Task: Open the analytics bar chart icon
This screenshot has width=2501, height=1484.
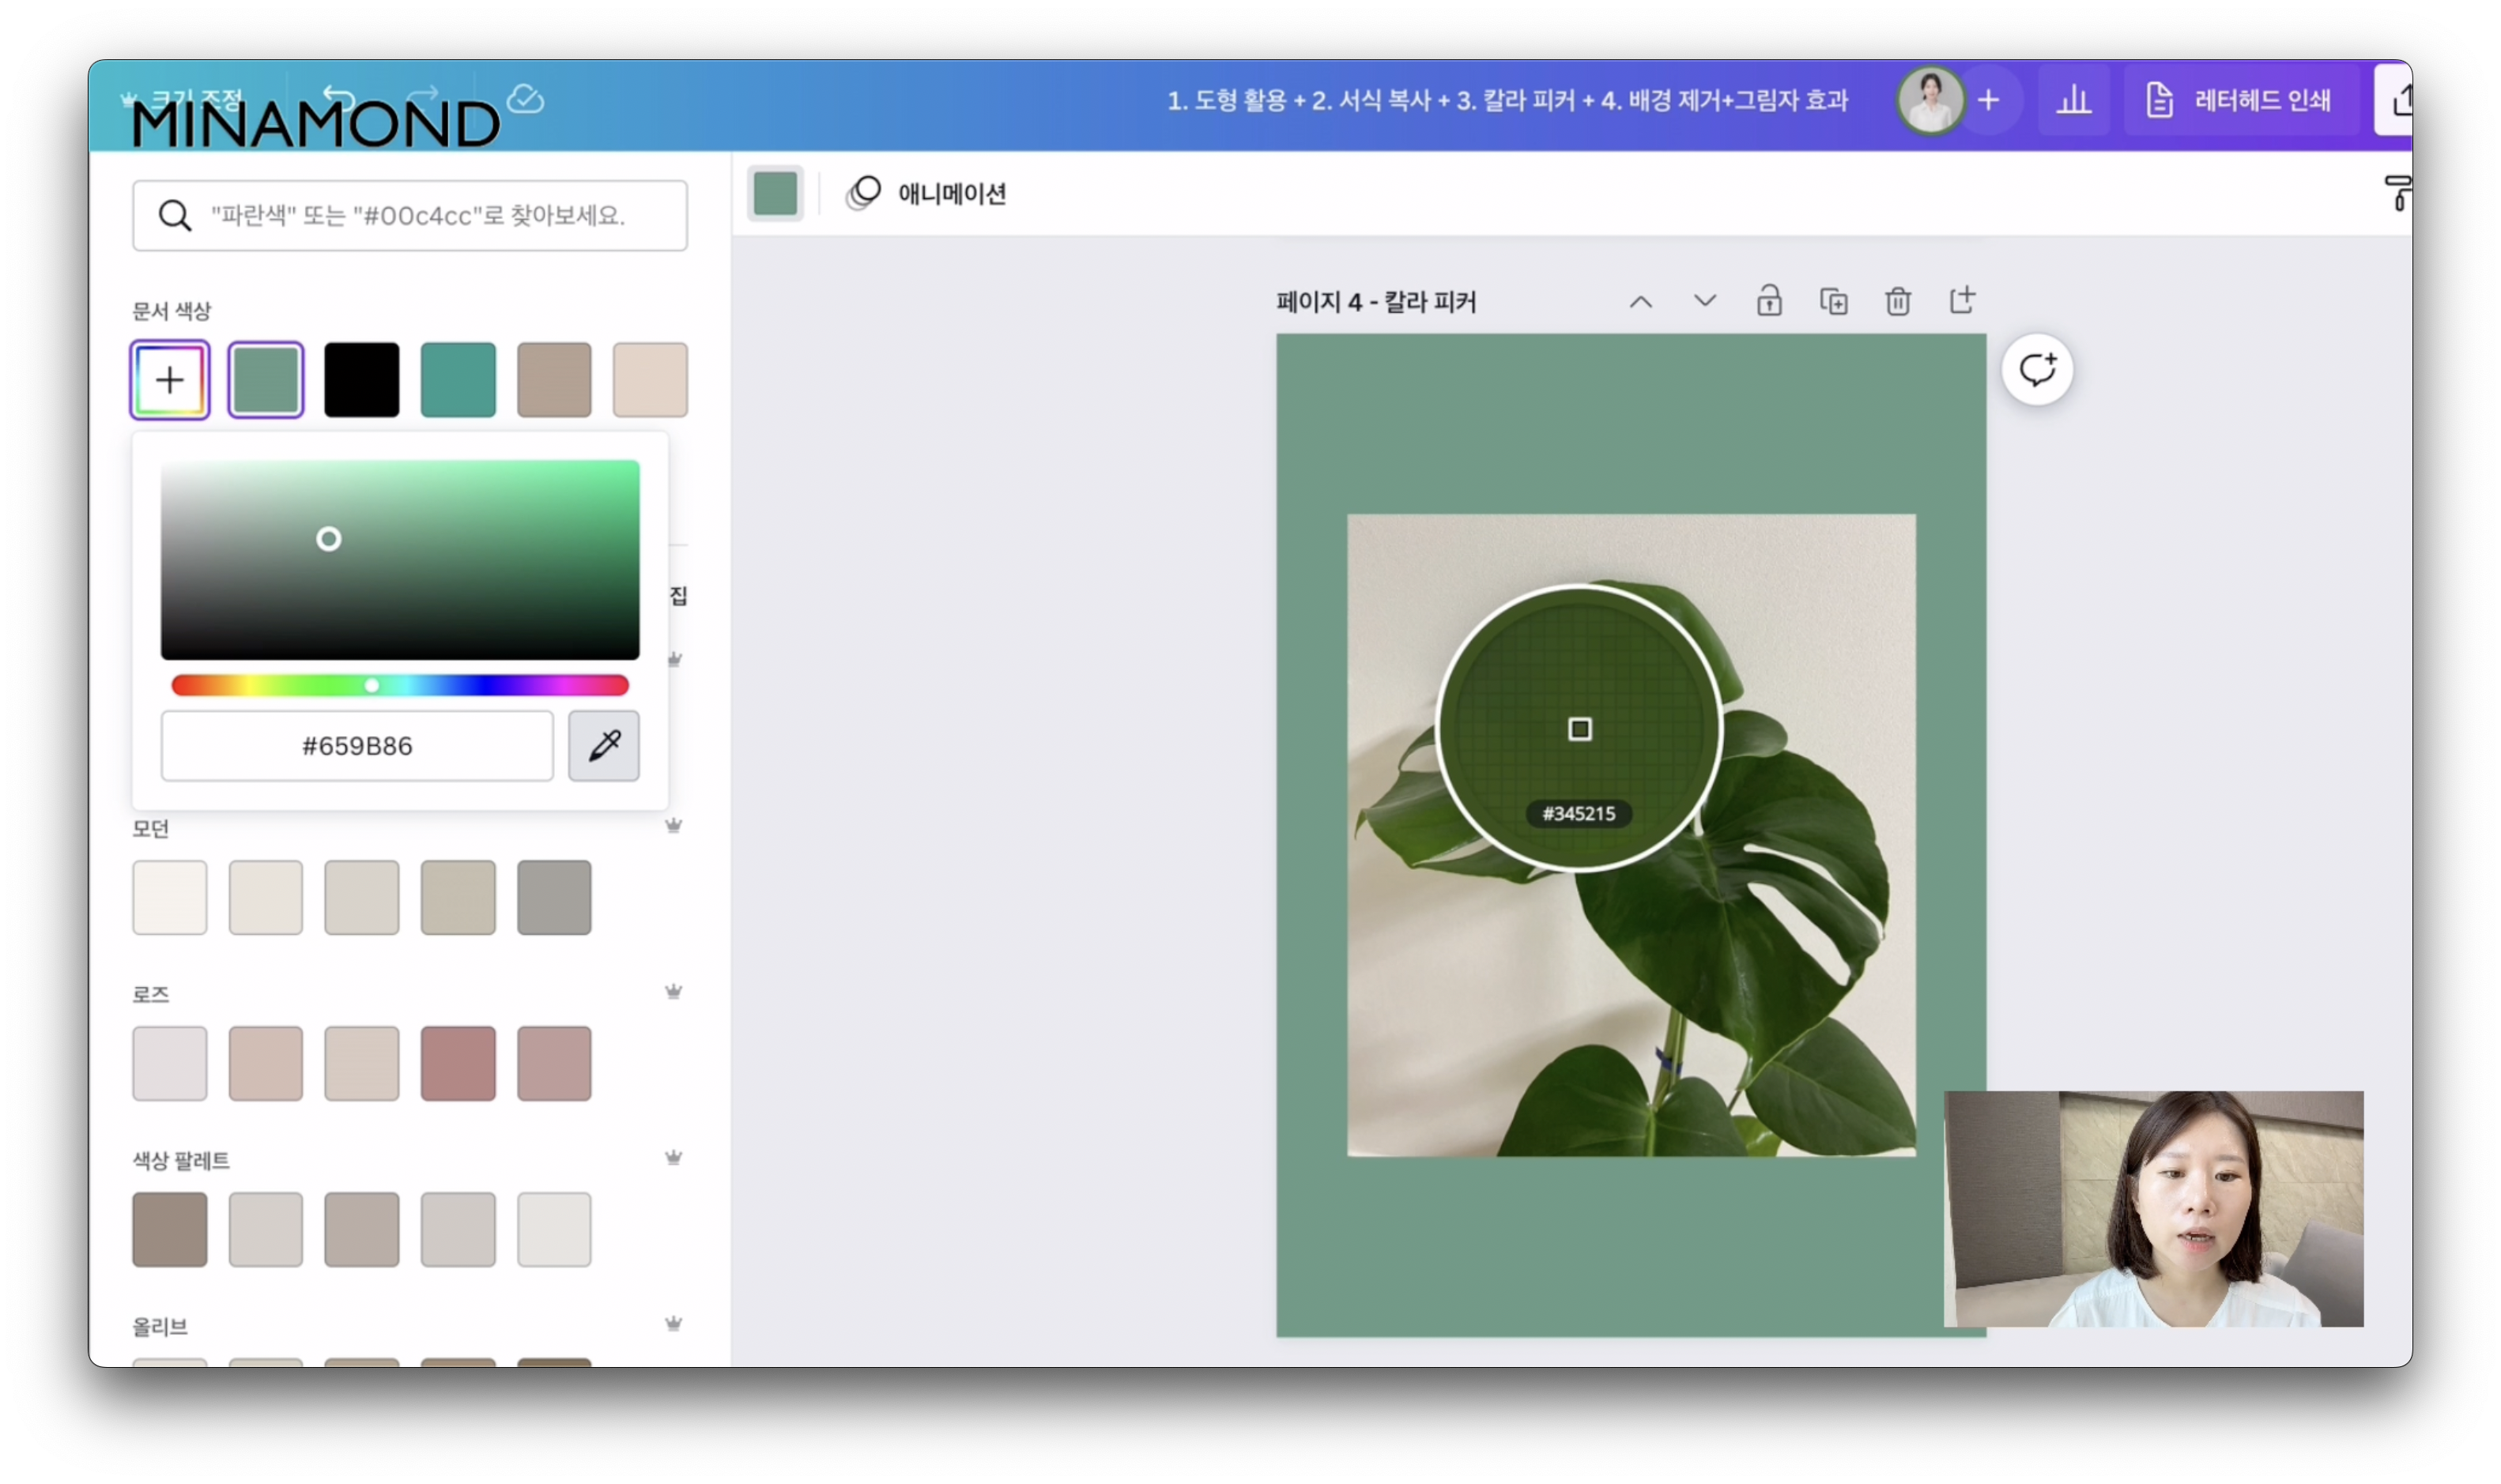Action: coord(2073,100)
